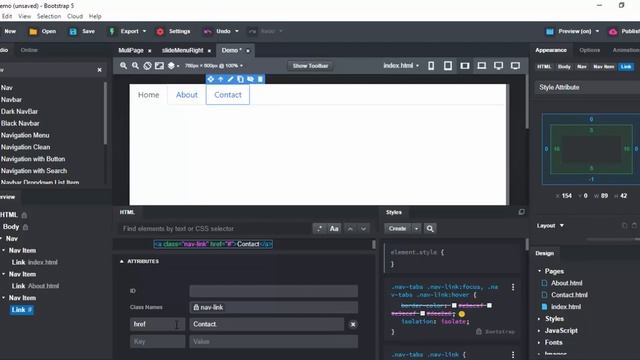Viewport: 640px width, 360px height.
Task: Click the Show Toolbar button
Action: click(310, 66)
